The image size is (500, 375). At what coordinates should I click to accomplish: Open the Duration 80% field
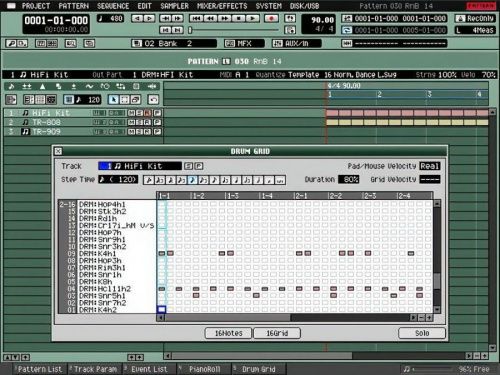(349, 179)
